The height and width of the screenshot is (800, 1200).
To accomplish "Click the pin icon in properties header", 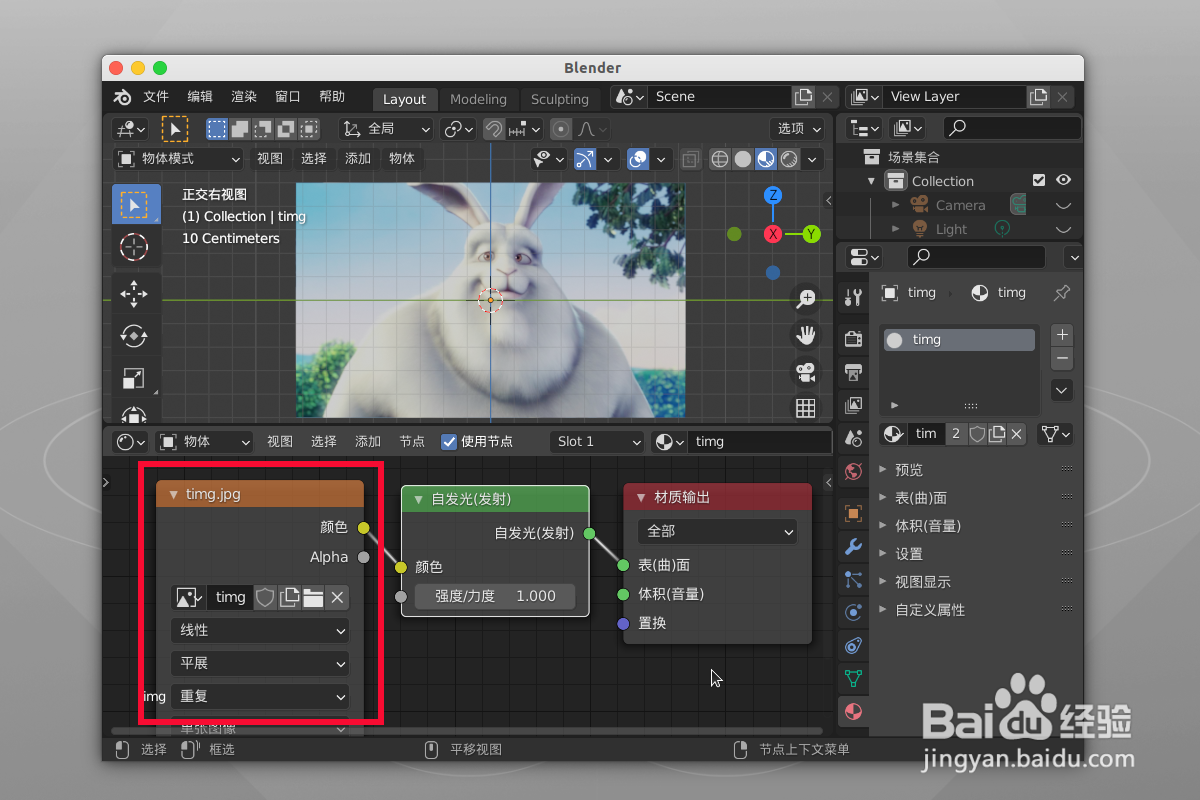I will point(1061,293).
